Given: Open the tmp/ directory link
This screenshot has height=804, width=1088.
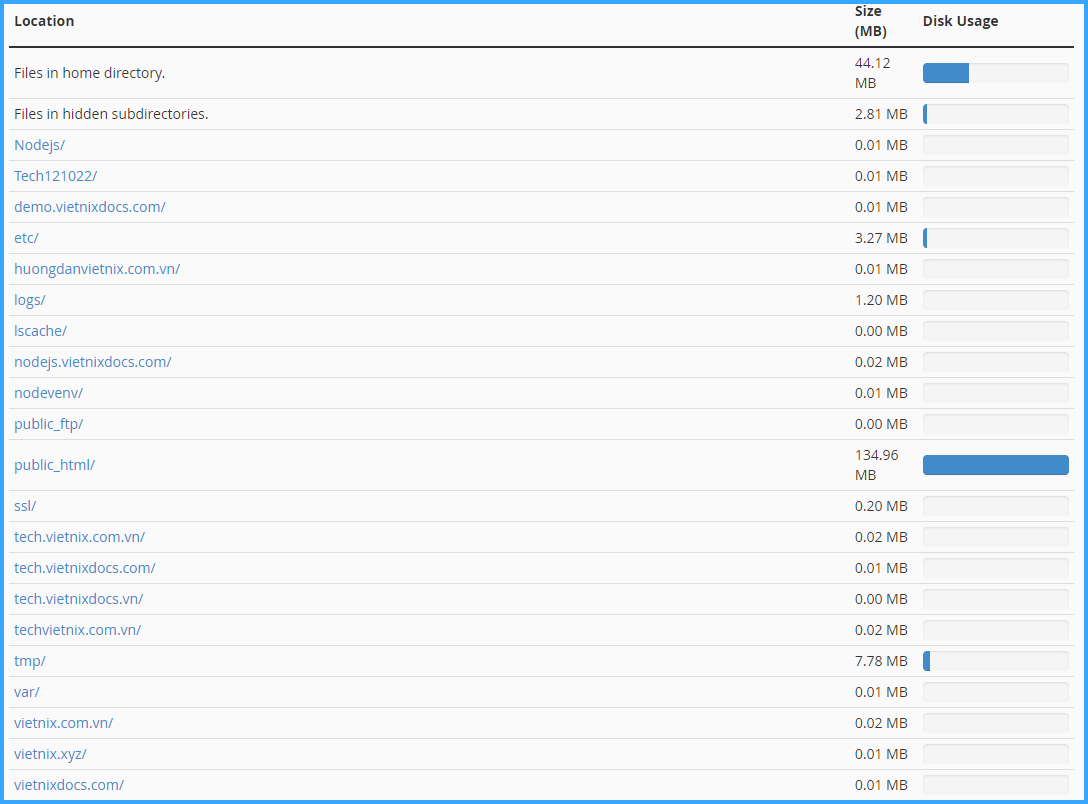Looking at the screenshot, I should coord(30,661).
